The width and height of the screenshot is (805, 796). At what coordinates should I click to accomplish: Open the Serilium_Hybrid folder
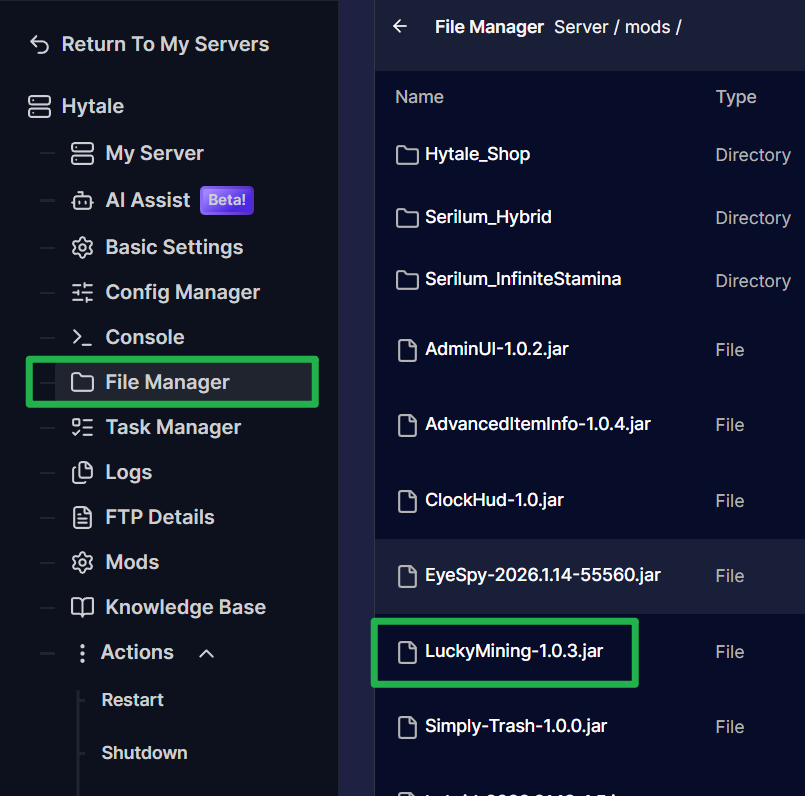487,217
